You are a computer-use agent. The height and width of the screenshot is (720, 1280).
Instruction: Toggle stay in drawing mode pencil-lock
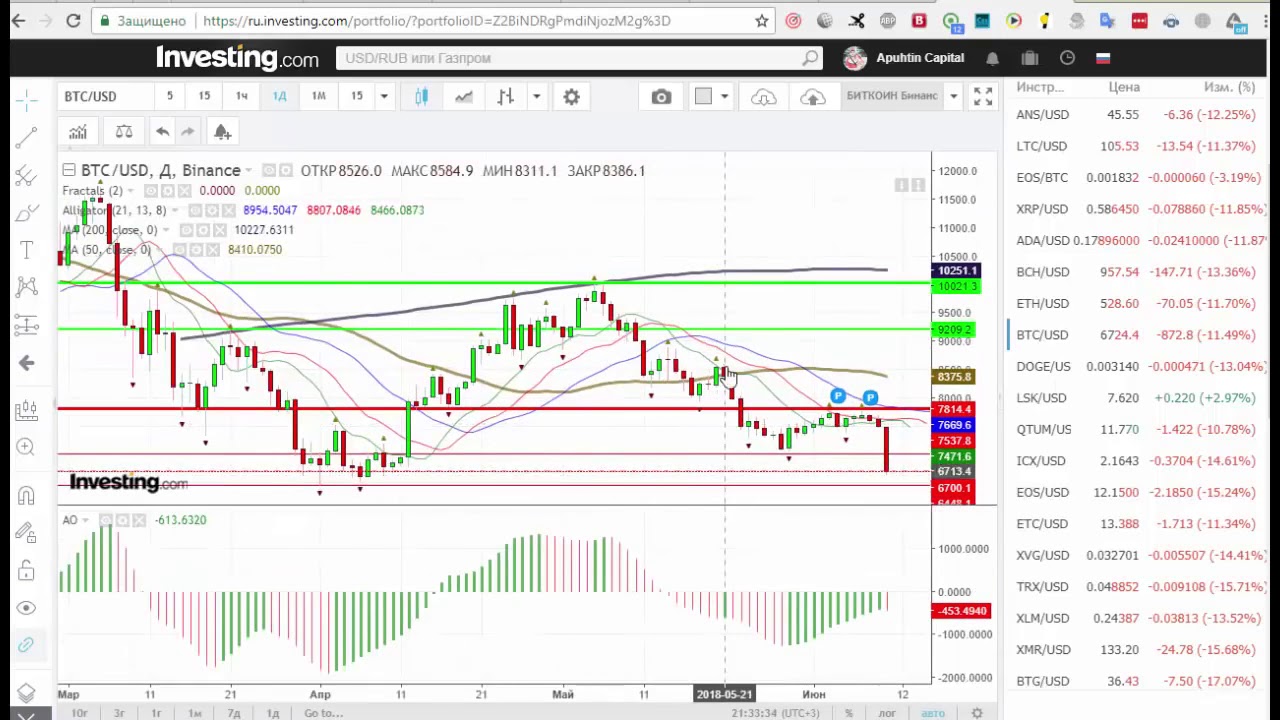pos(27,533)
